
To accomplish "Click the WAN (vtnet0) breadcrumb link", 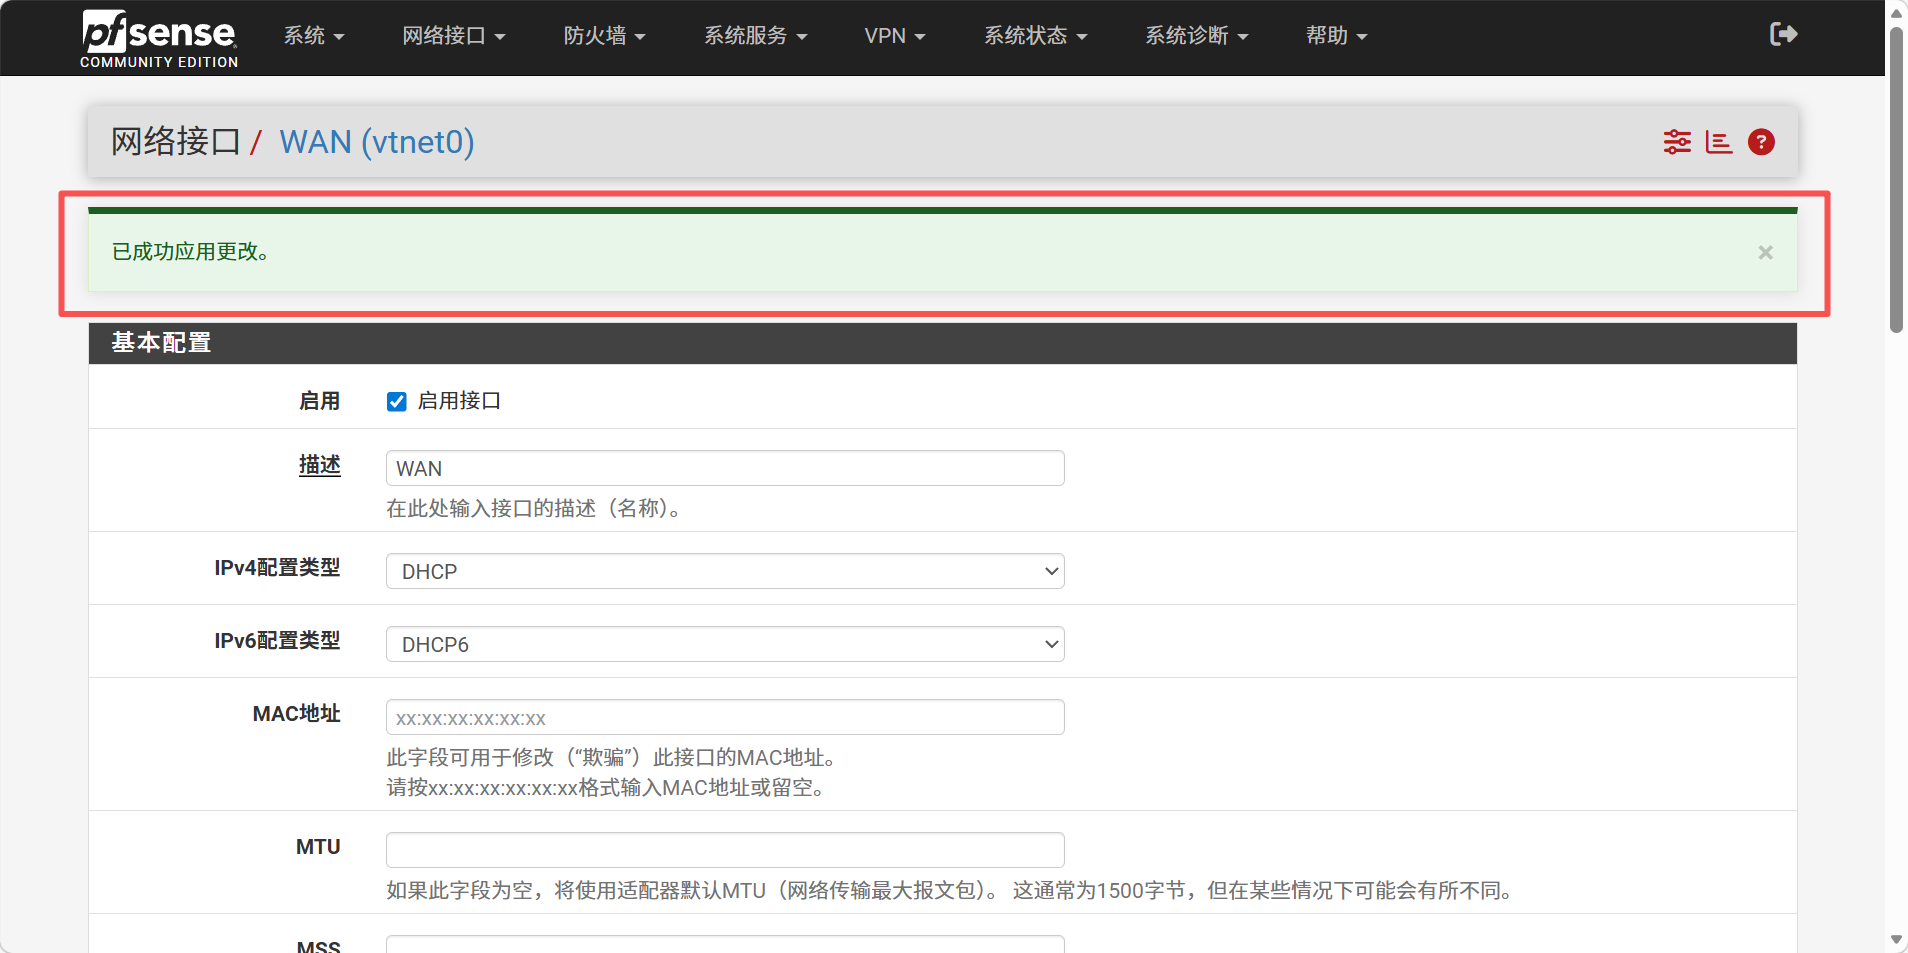I will click(x=377, y=142).
